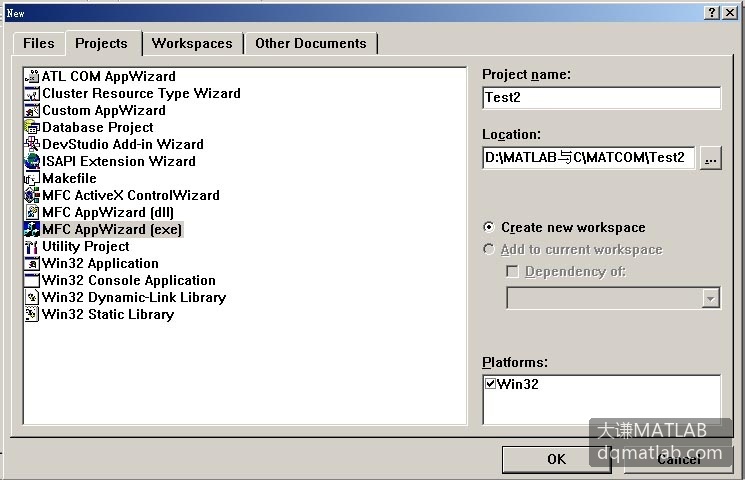Image resolution: width=745 pixels, height=480 pixels.
Task: Click the Win32 Static Library icon
Action: pyautogui.click(x=32, y=315)
